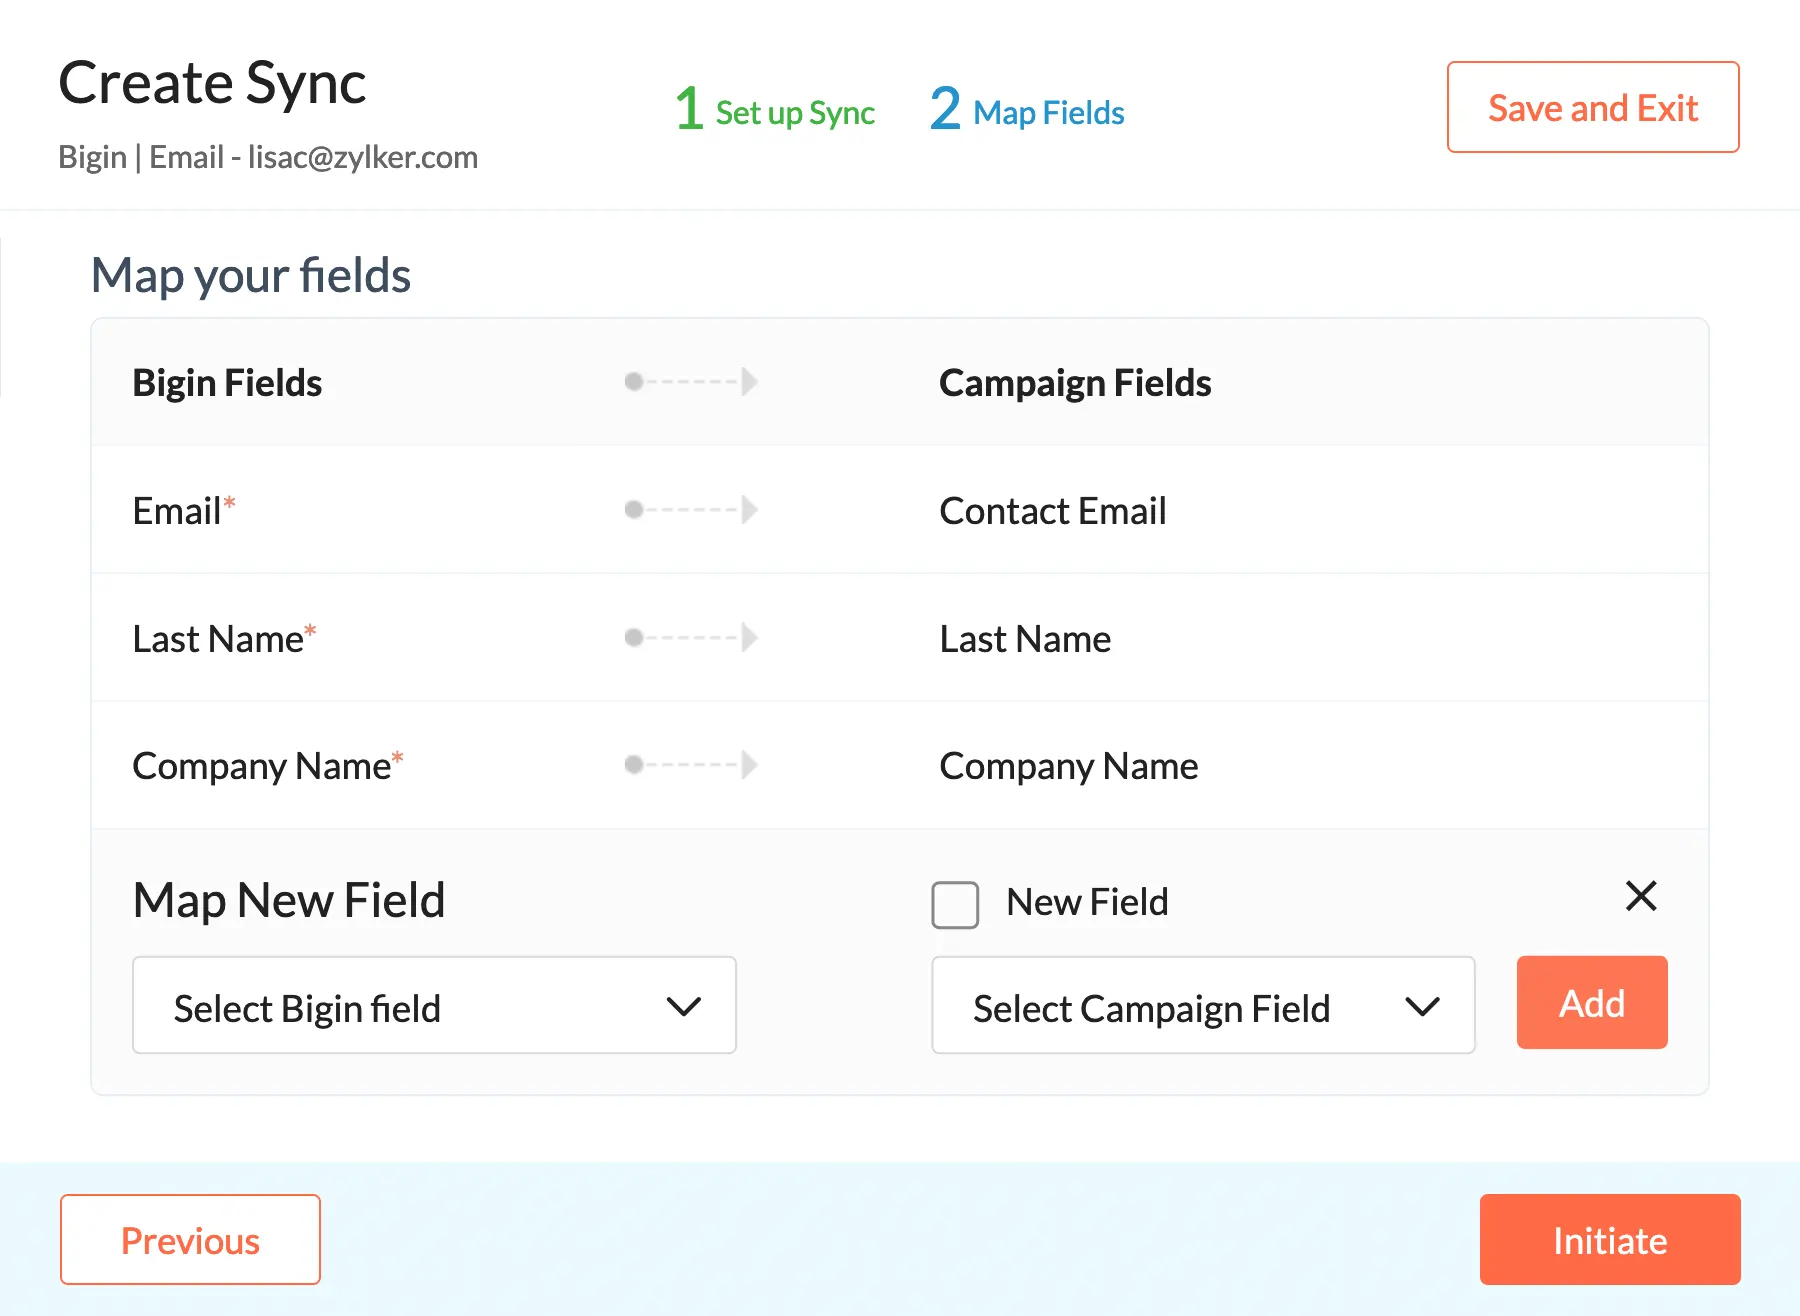Click the Bigin Fields column header

click(227, 383)
